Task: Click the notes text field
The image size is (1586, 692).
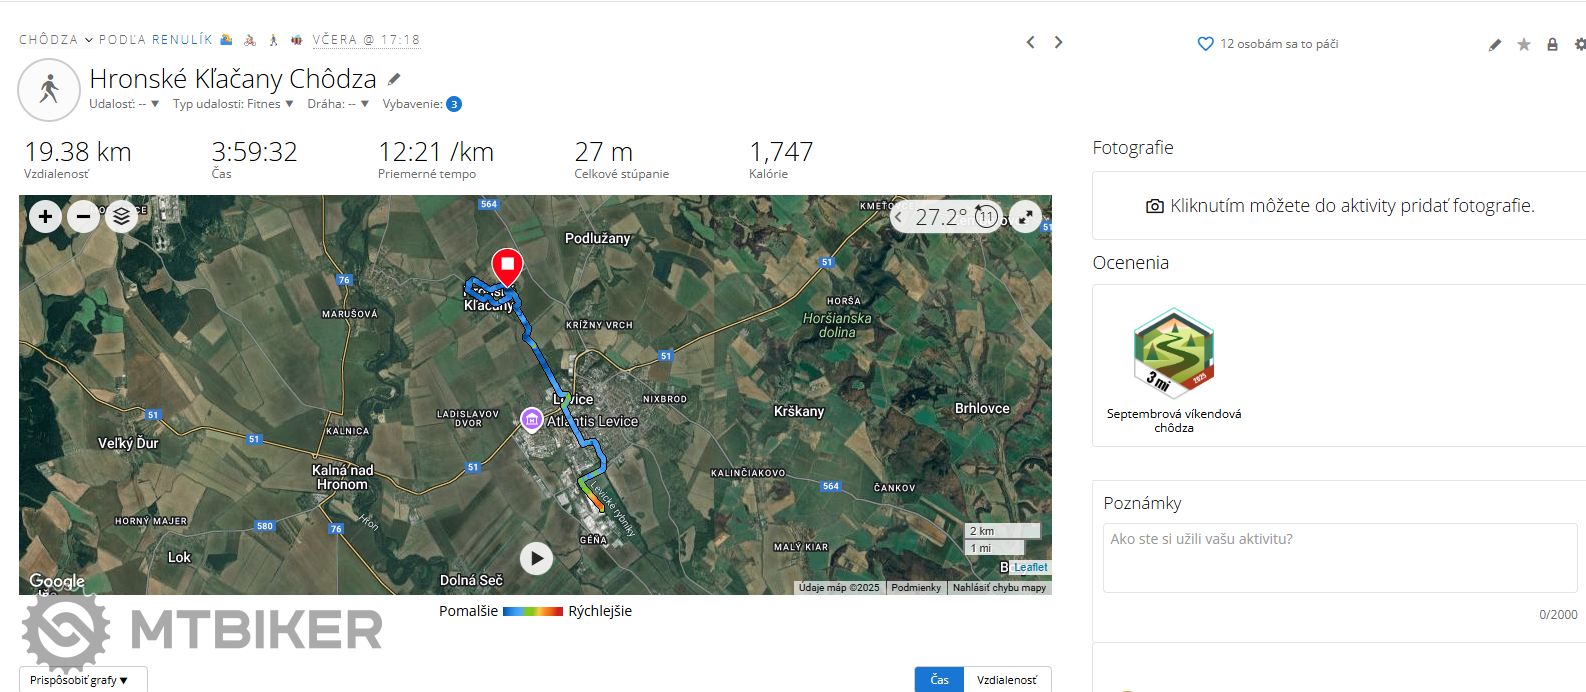Action: pos(1340,557)
